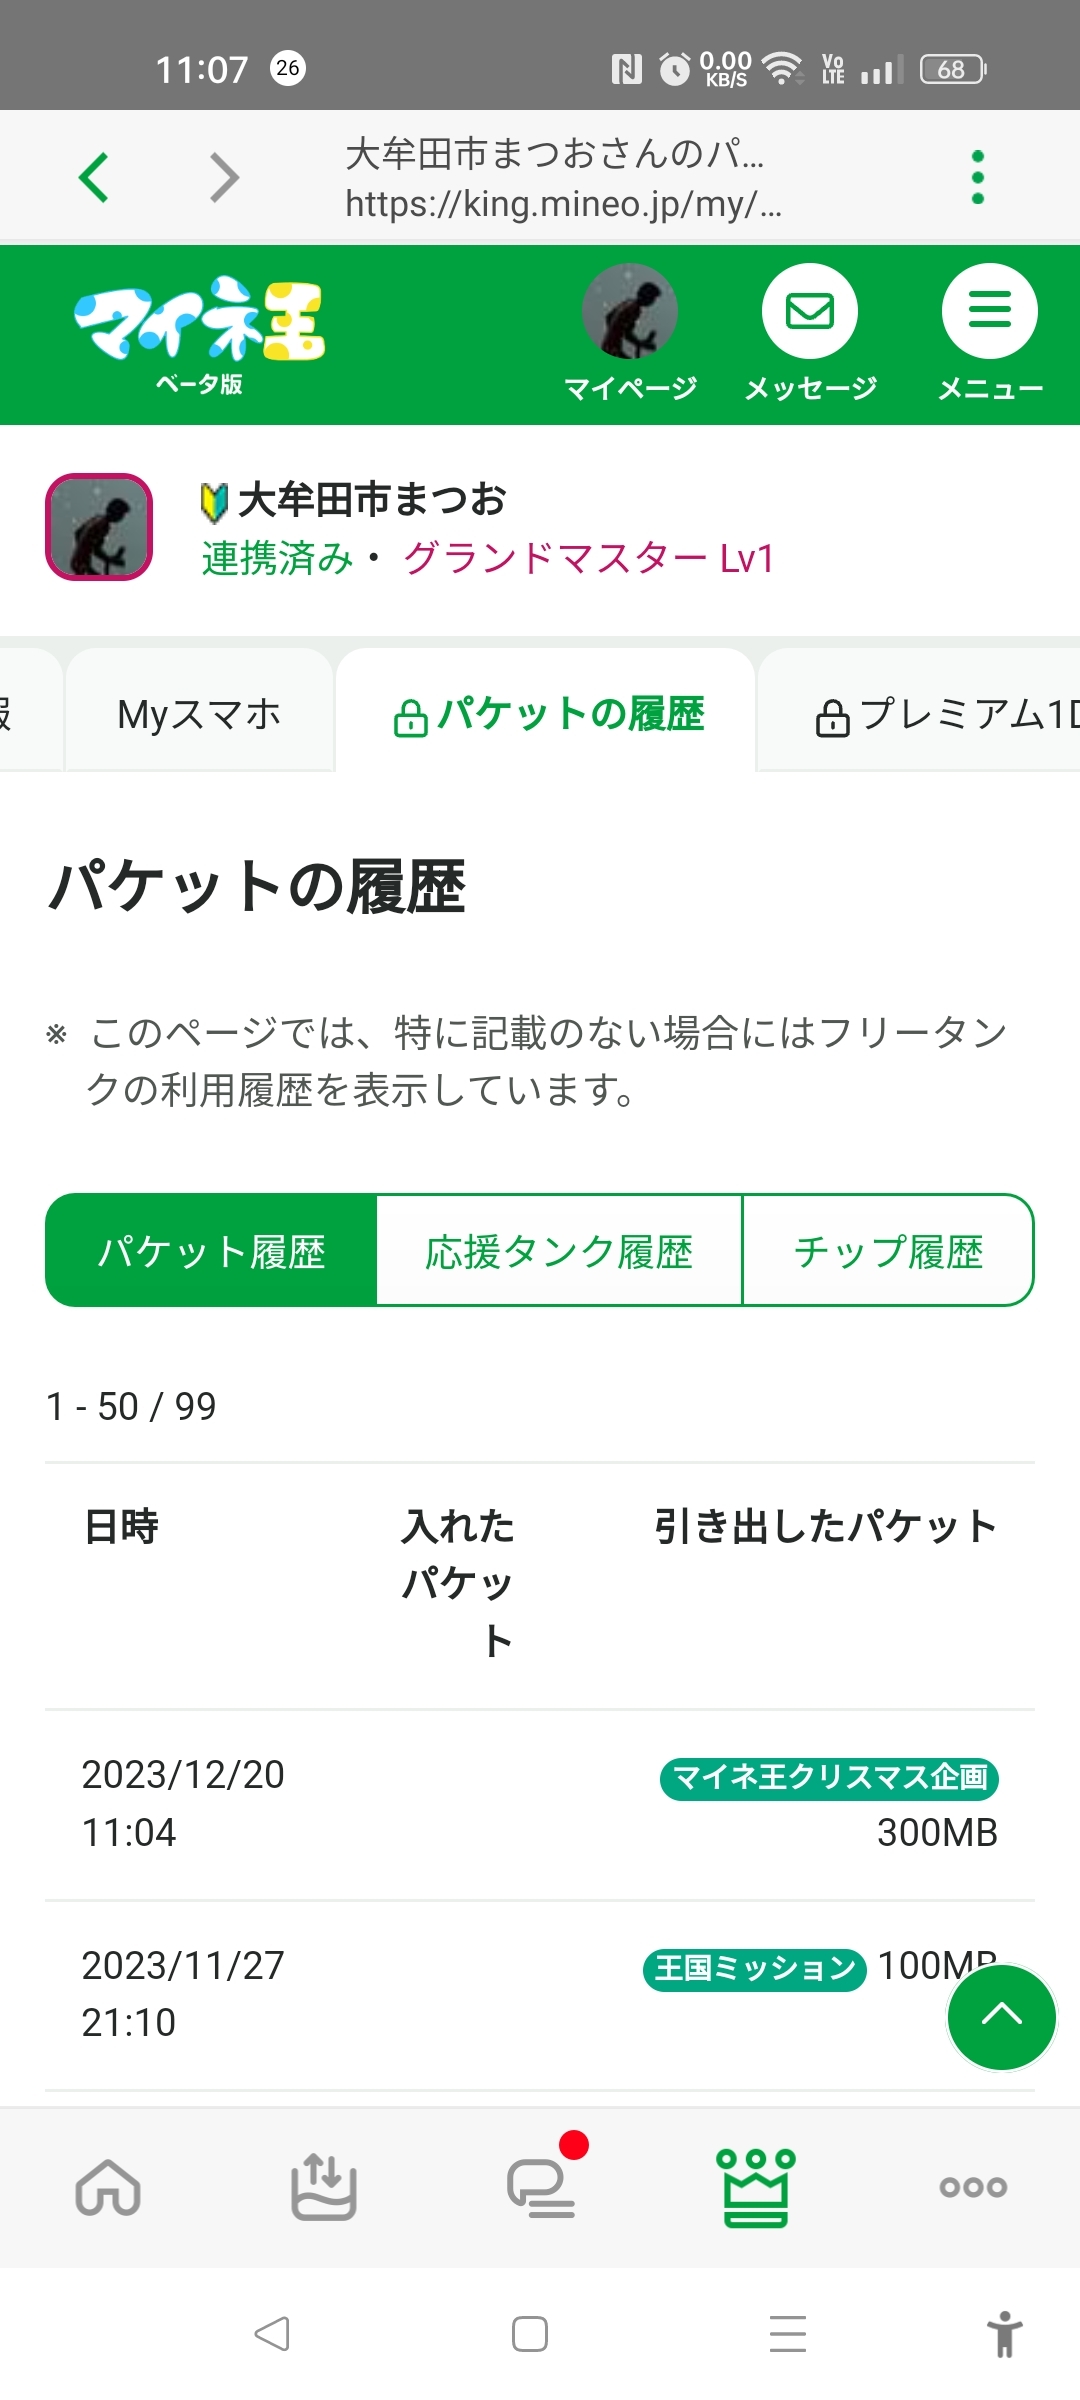Tap the browser forward arrow
The width and height of the screenshot is (1080, 2400).
point(224,178)
